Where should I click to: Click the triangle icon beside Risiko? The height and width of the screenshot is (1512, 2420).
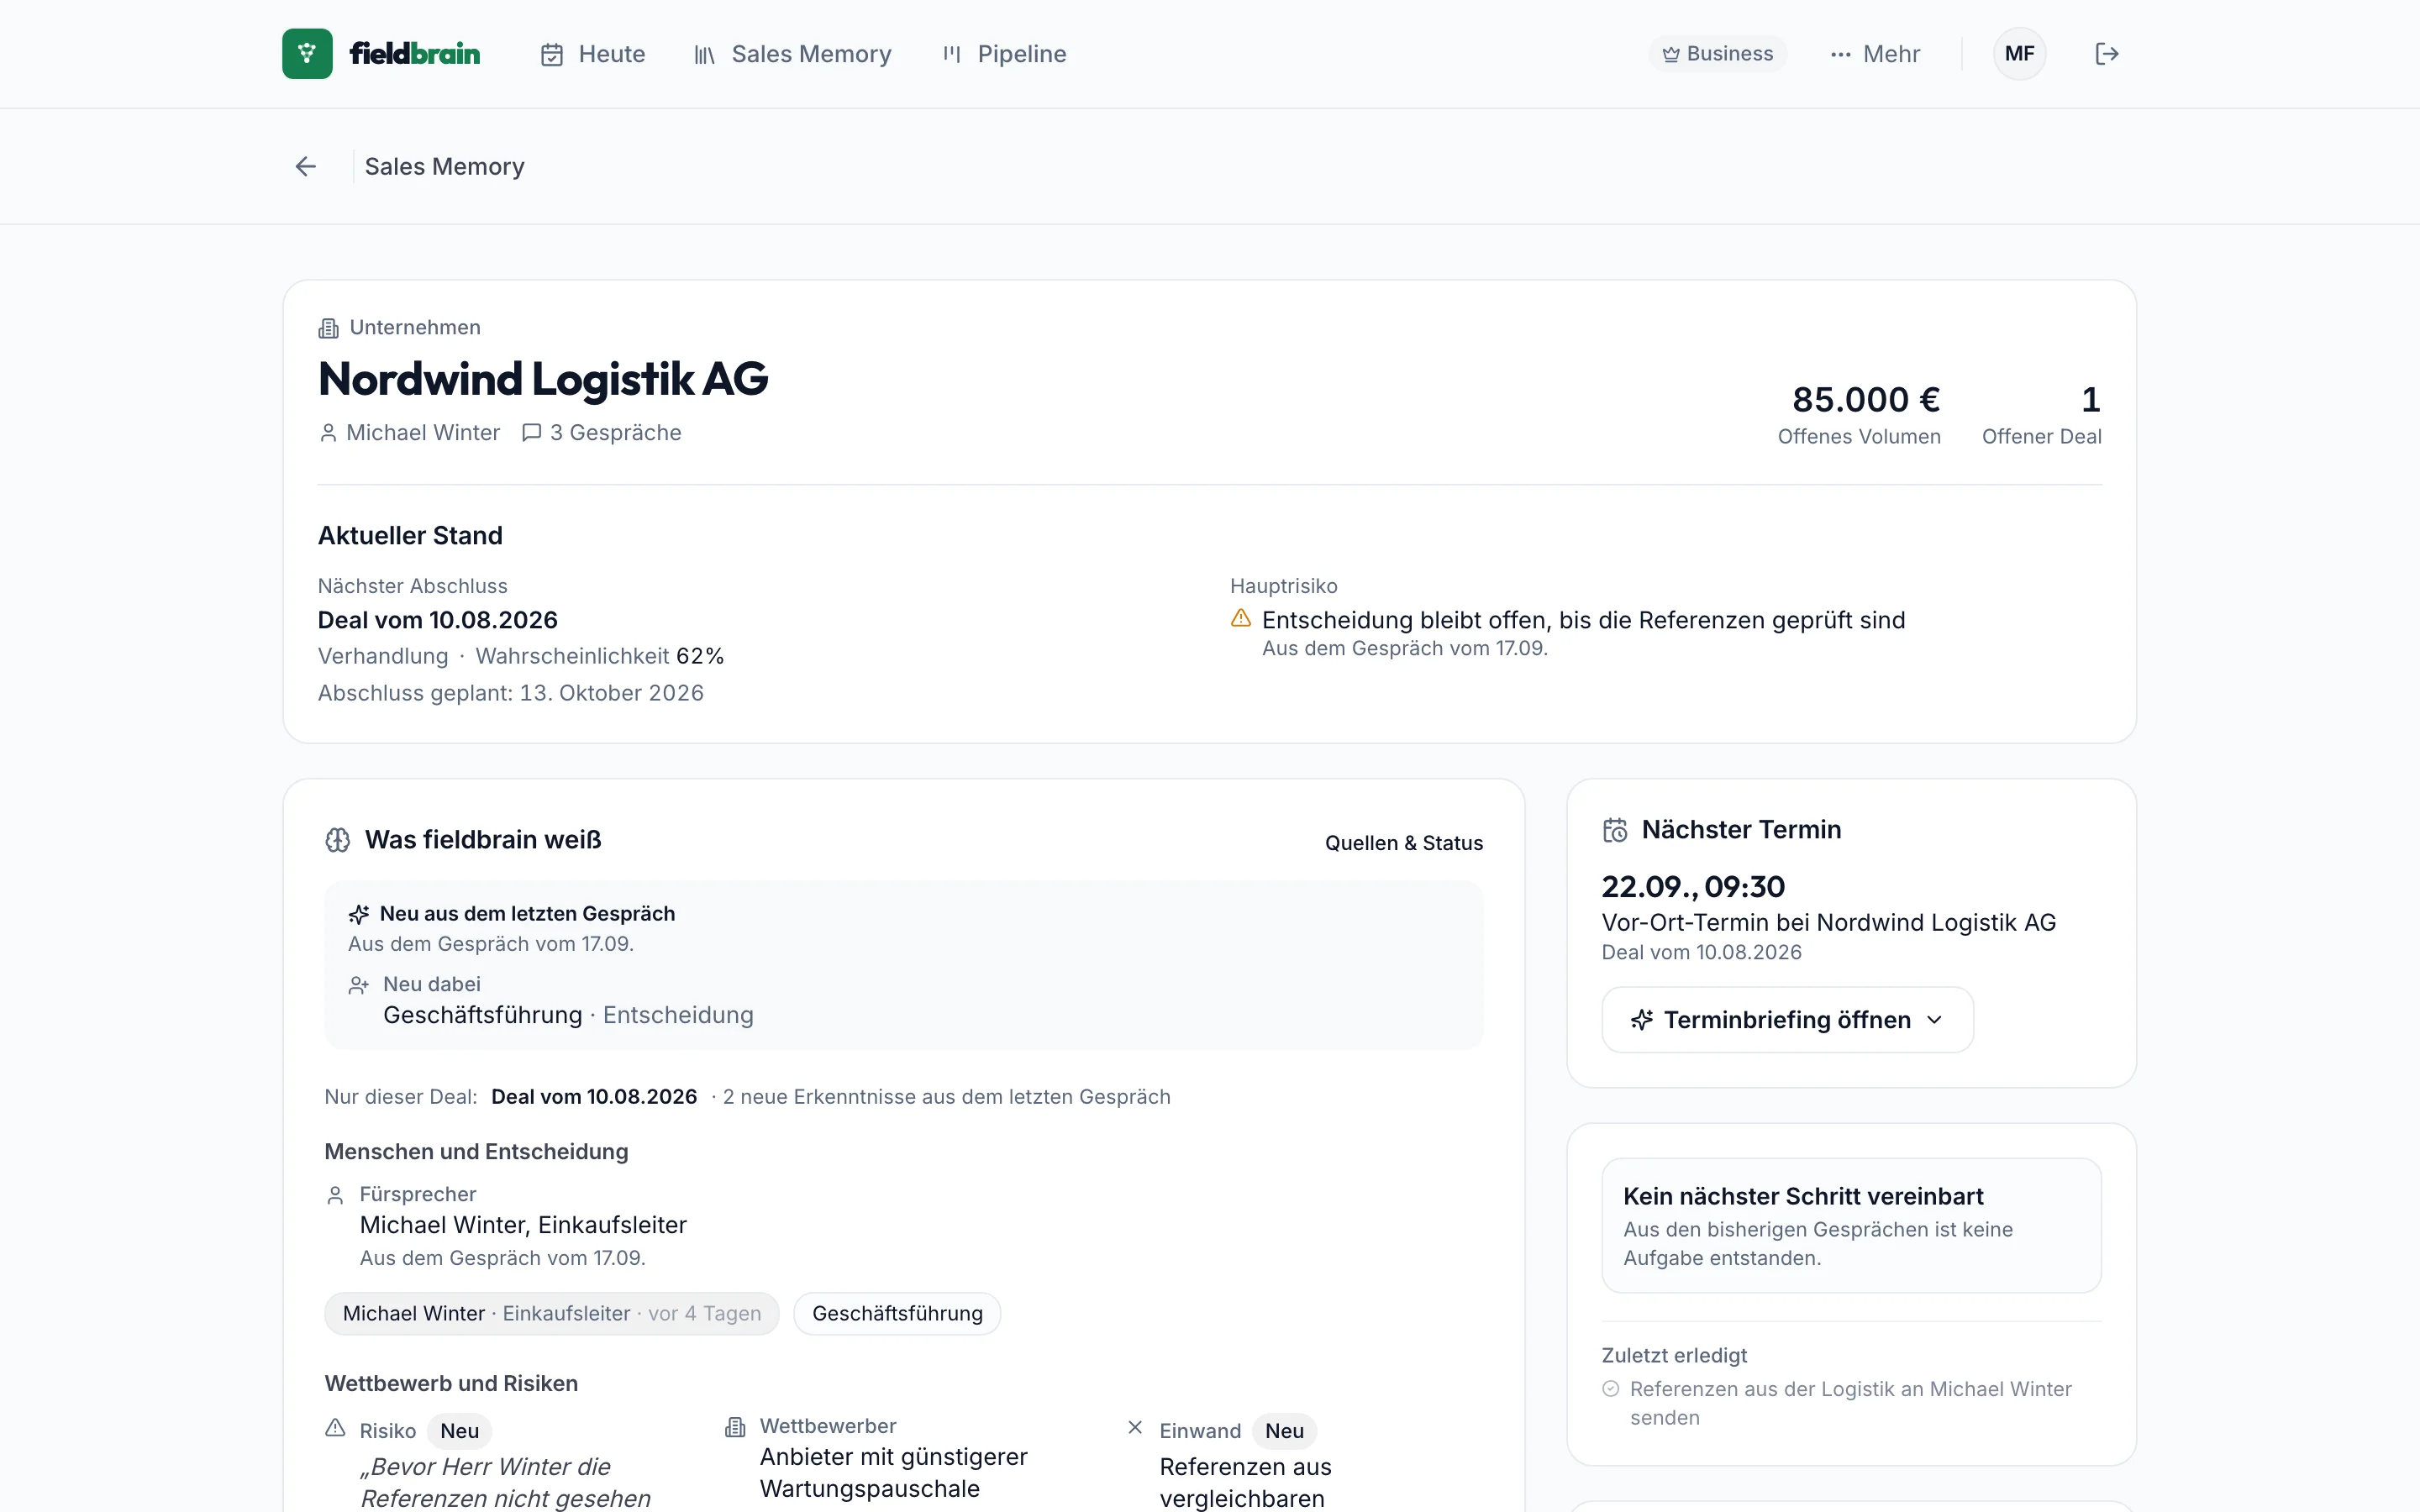[x=336, y=1428]
